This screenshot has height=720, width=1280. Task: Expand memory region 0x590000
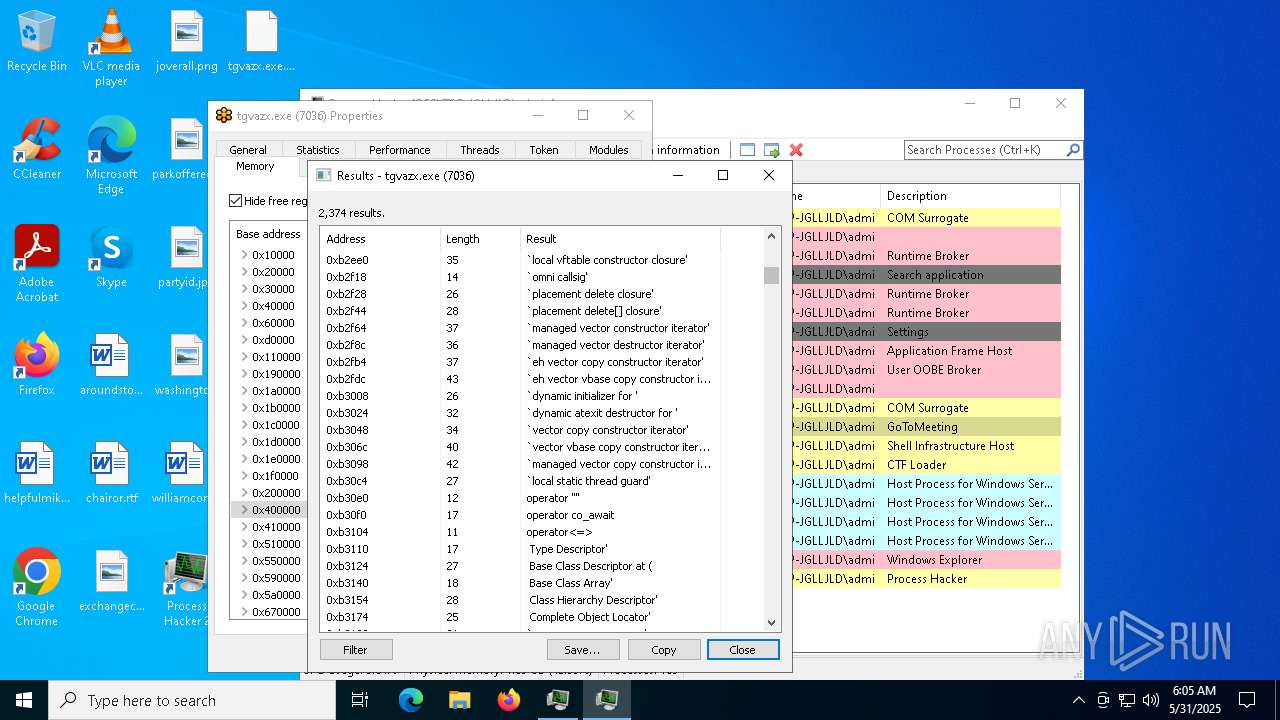point(244,578)
